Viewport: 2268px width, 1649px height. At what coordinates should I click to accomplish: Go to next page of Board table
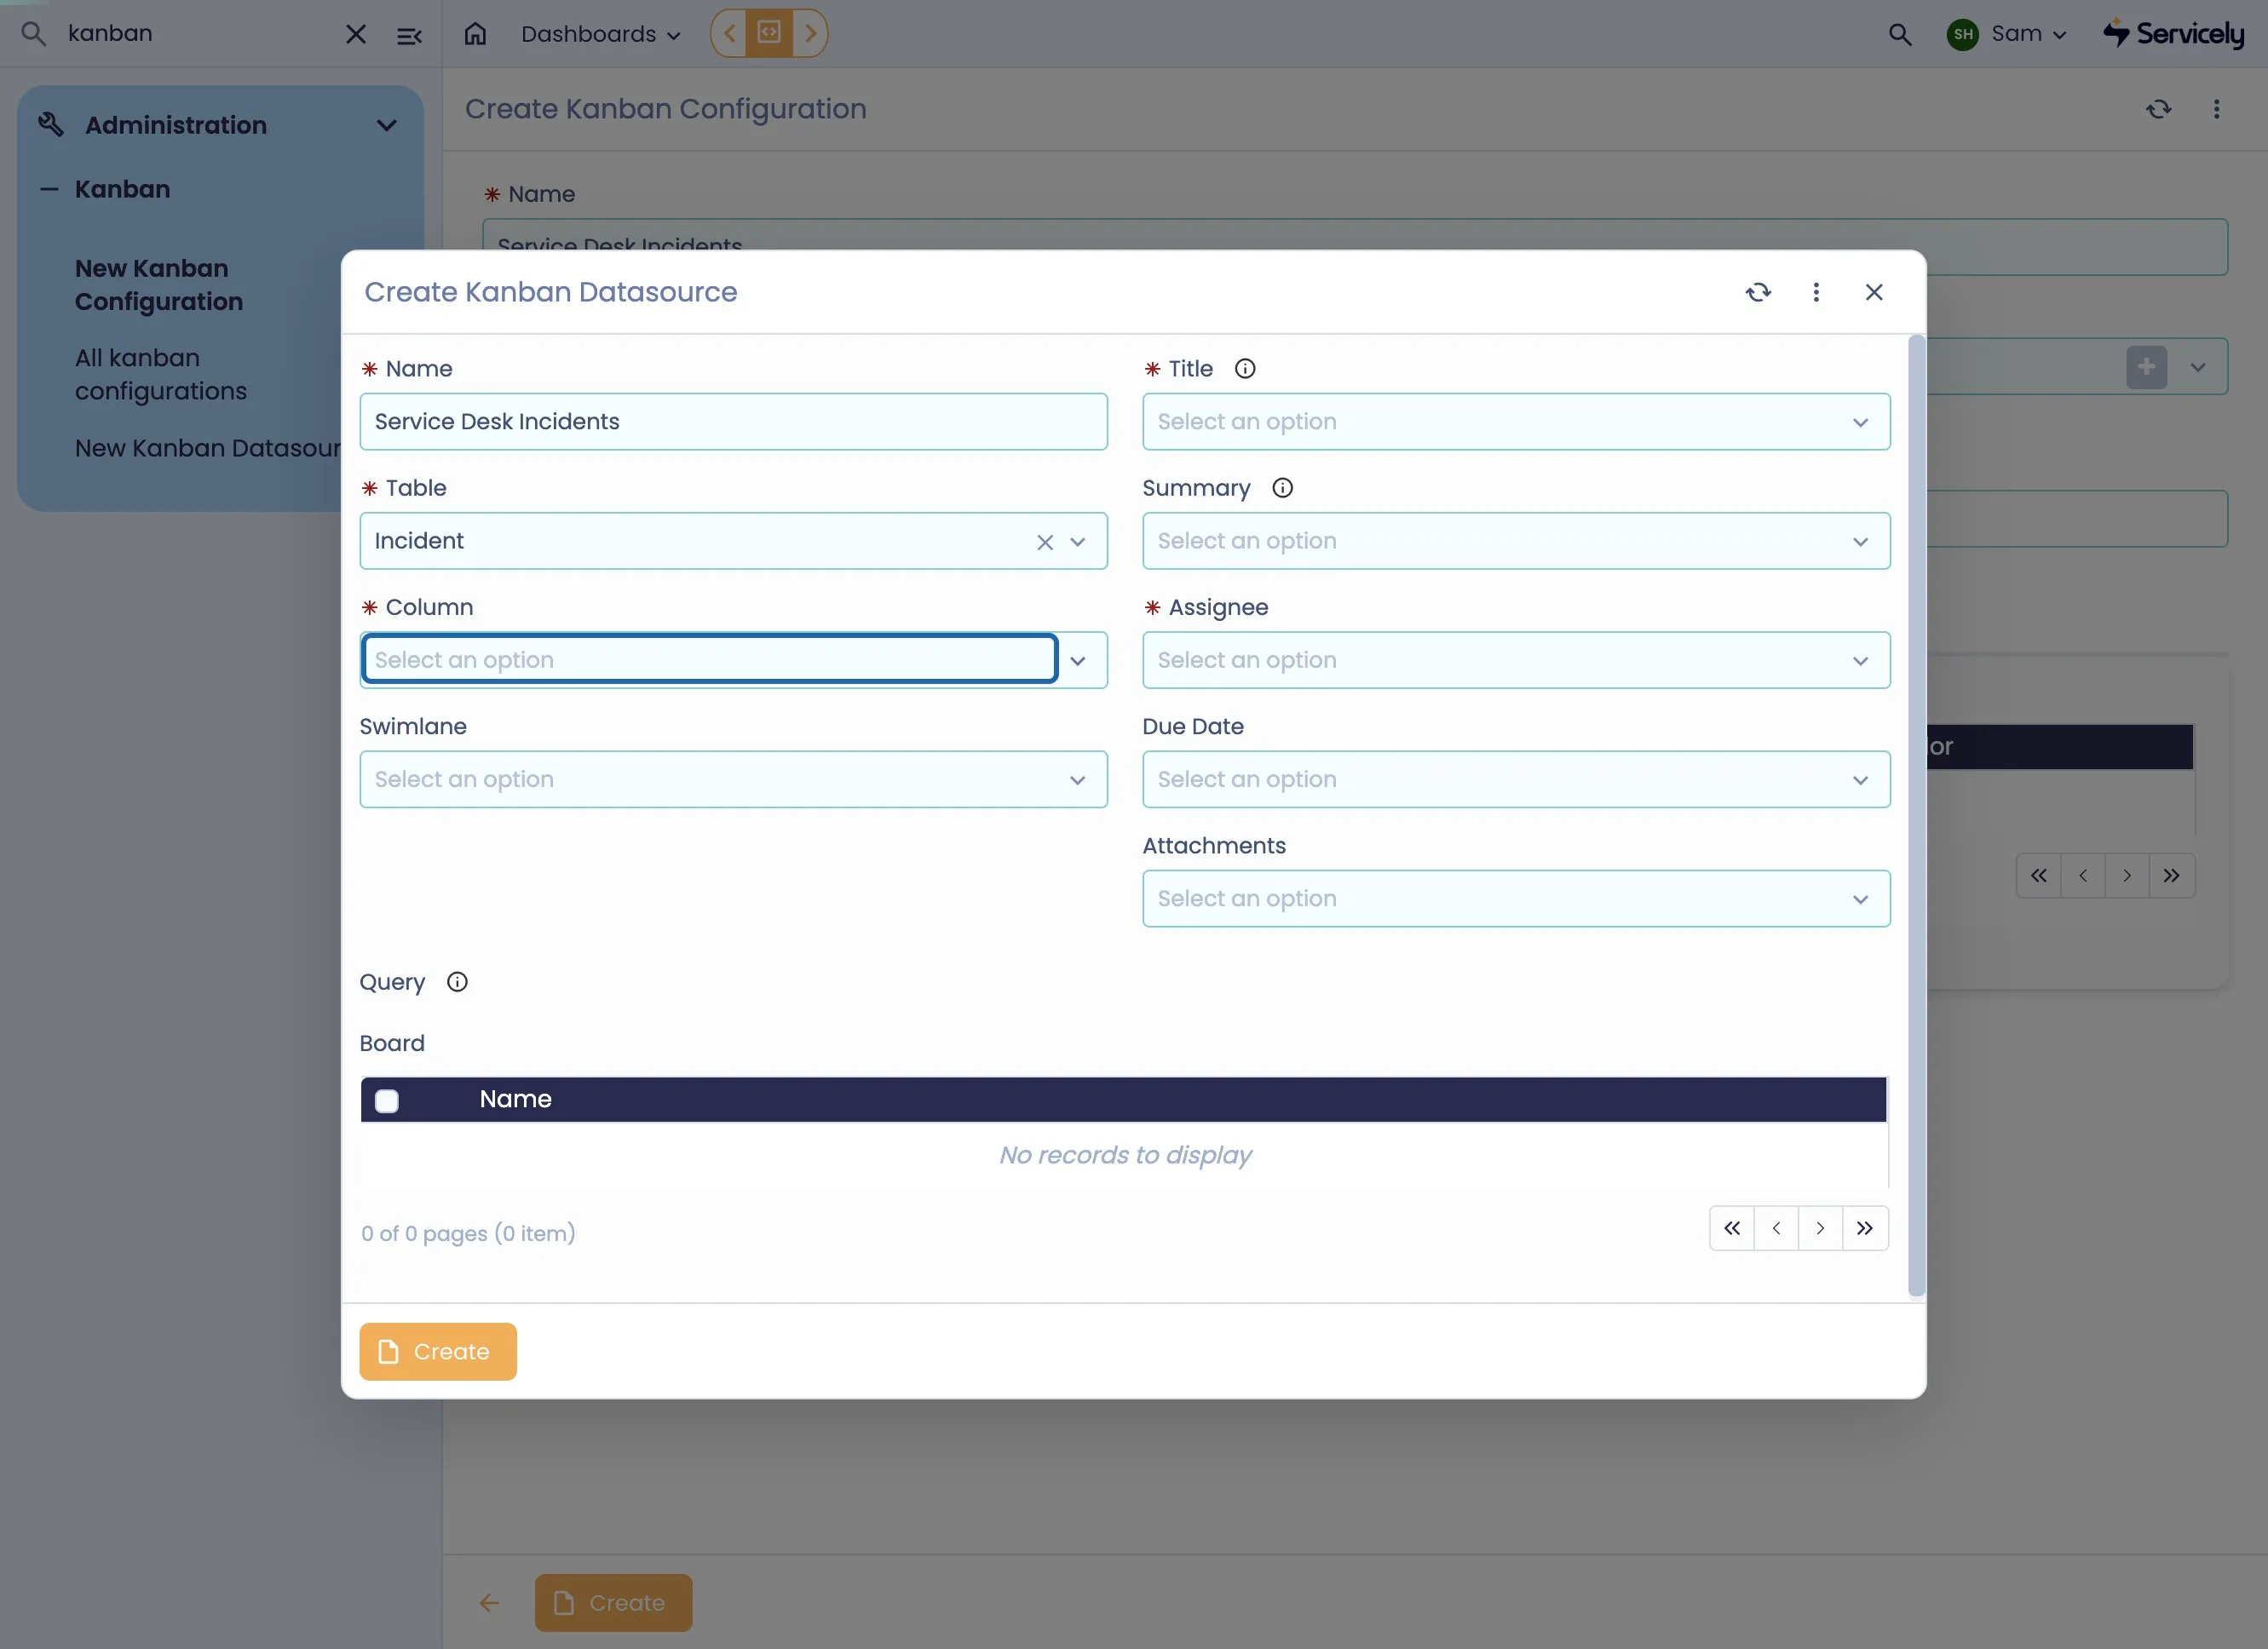pyautogui.click(x=1820, y=1229)
